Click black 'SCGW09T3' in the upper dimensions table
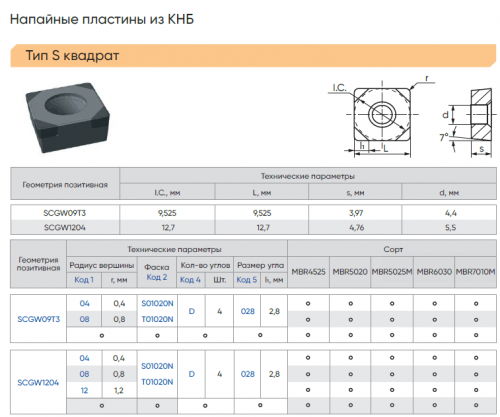 point(65,213)
